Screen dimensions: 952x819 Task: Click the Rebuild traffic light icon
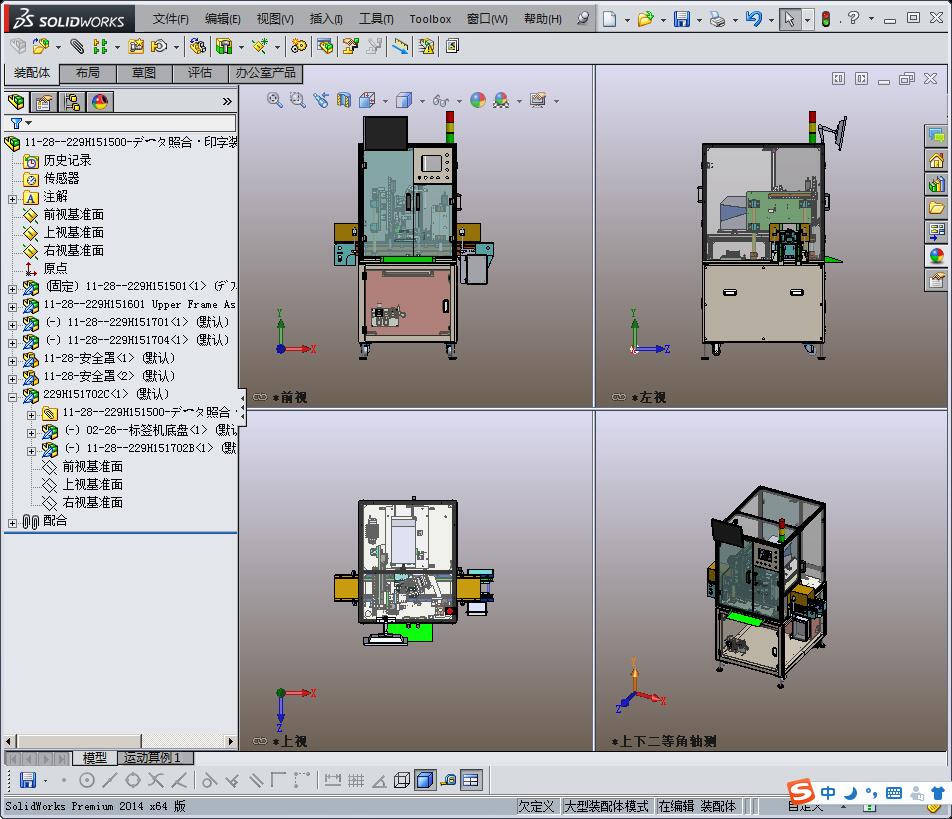tap(826, 19)
